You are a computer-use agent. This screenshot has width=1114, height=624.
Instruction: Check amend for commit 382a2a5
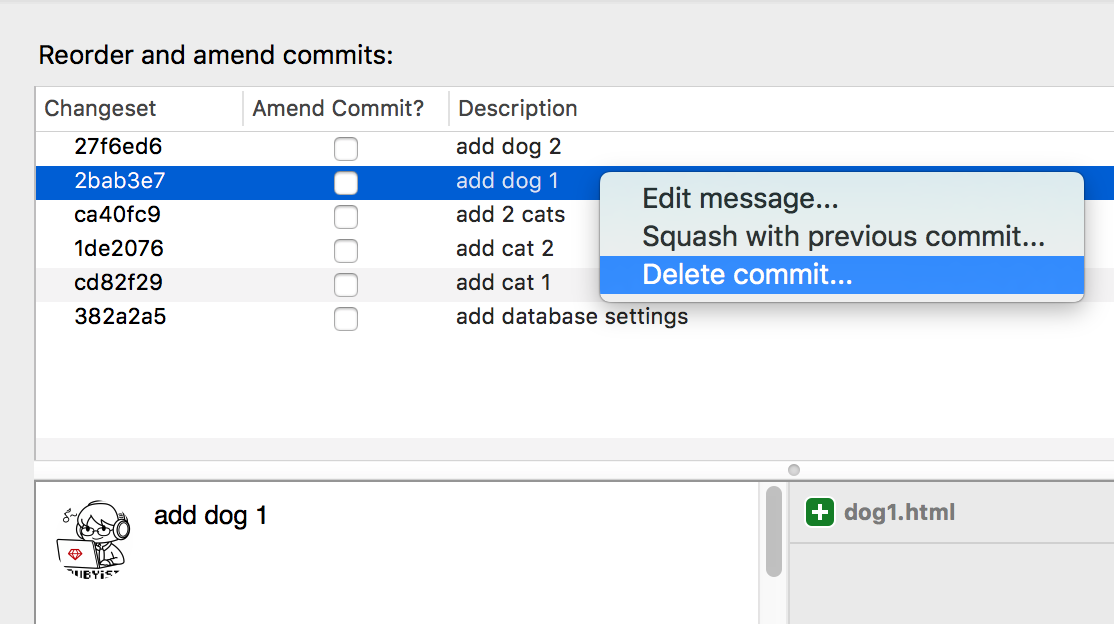click(346, 318)
